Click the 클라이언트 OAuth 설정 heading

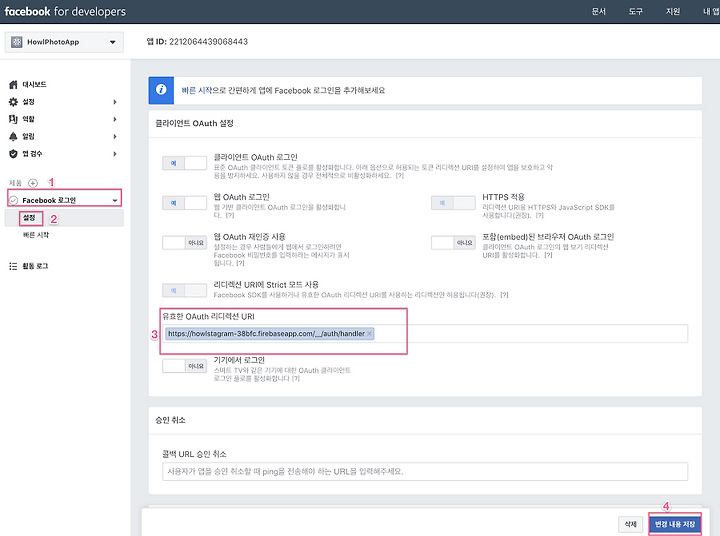click(195, 124)
